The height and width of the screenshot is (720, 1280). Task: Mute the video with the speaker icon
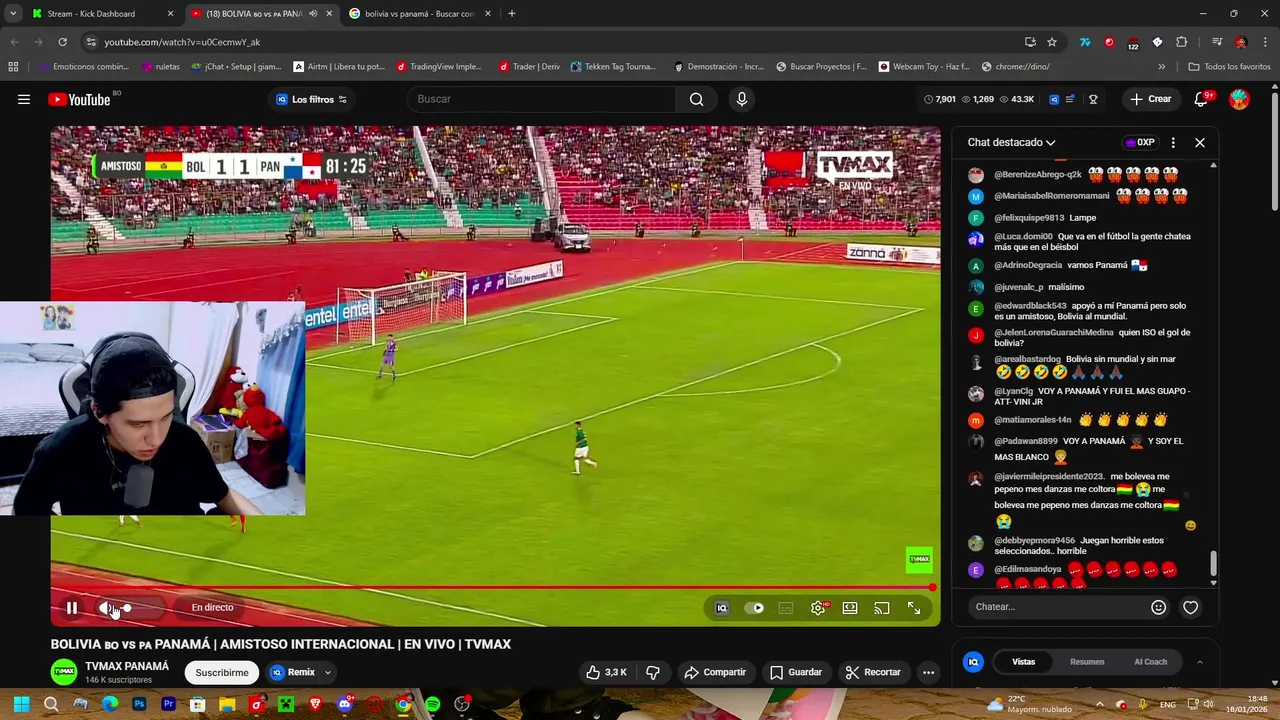point(105,608)
